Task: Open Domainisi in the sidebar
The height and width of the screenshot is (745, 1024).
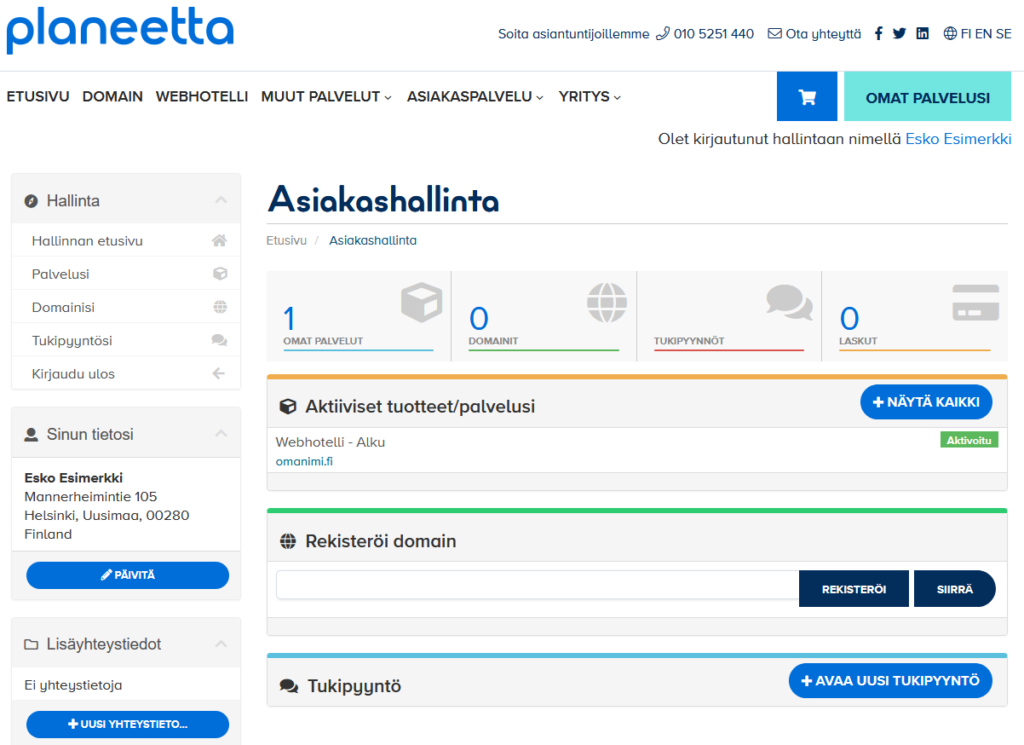Action: pyautogui.click(x=126, y=307)
